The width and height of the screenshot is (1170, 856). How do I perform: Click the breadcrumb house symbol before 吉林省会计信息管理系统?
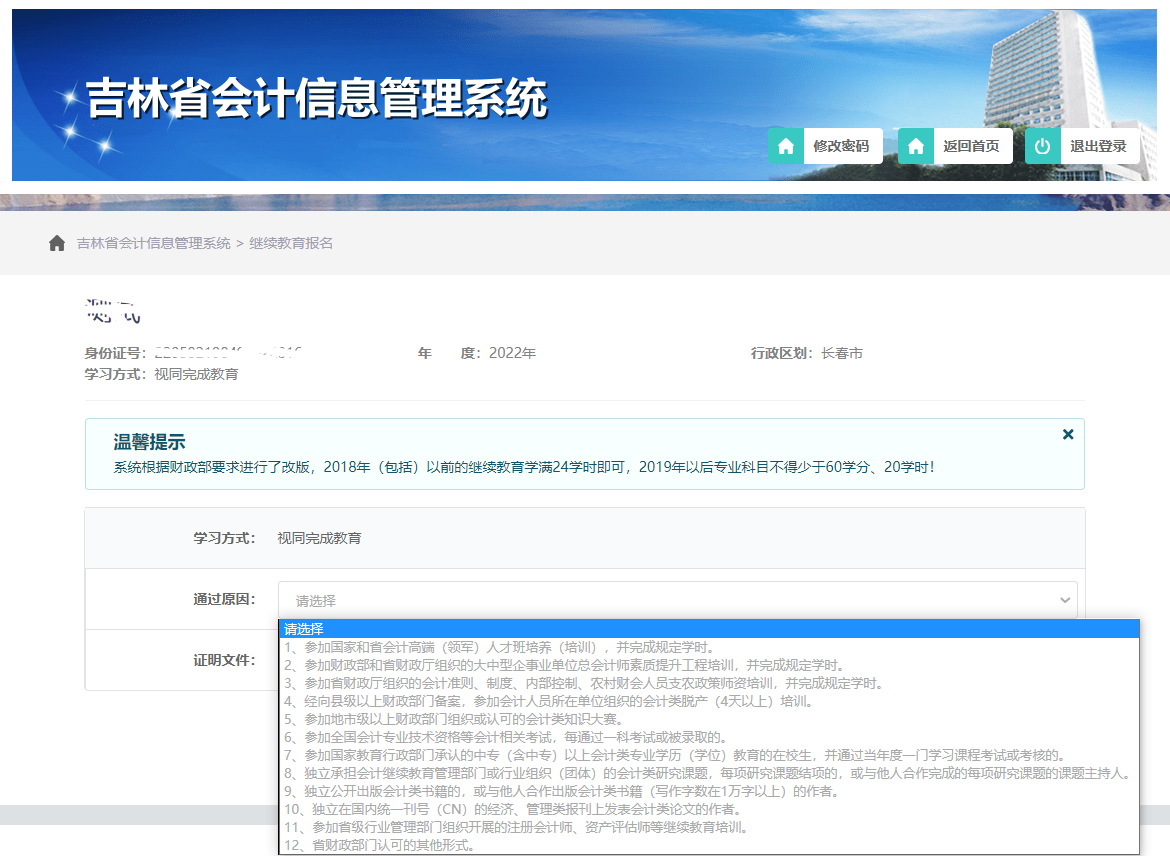pos(57,242)
